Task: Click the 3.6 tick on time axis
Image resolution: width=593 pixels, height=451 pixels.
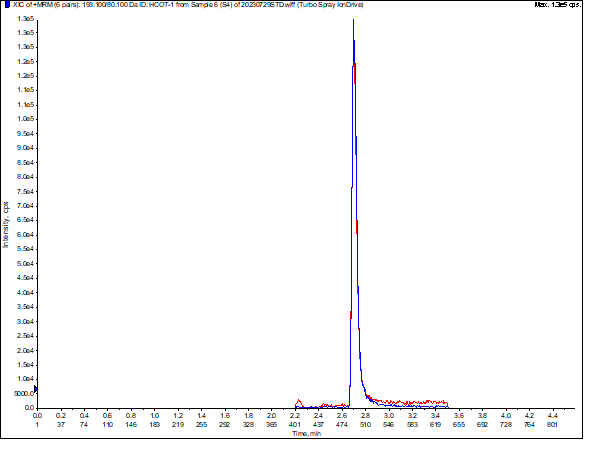Action: 459,416
